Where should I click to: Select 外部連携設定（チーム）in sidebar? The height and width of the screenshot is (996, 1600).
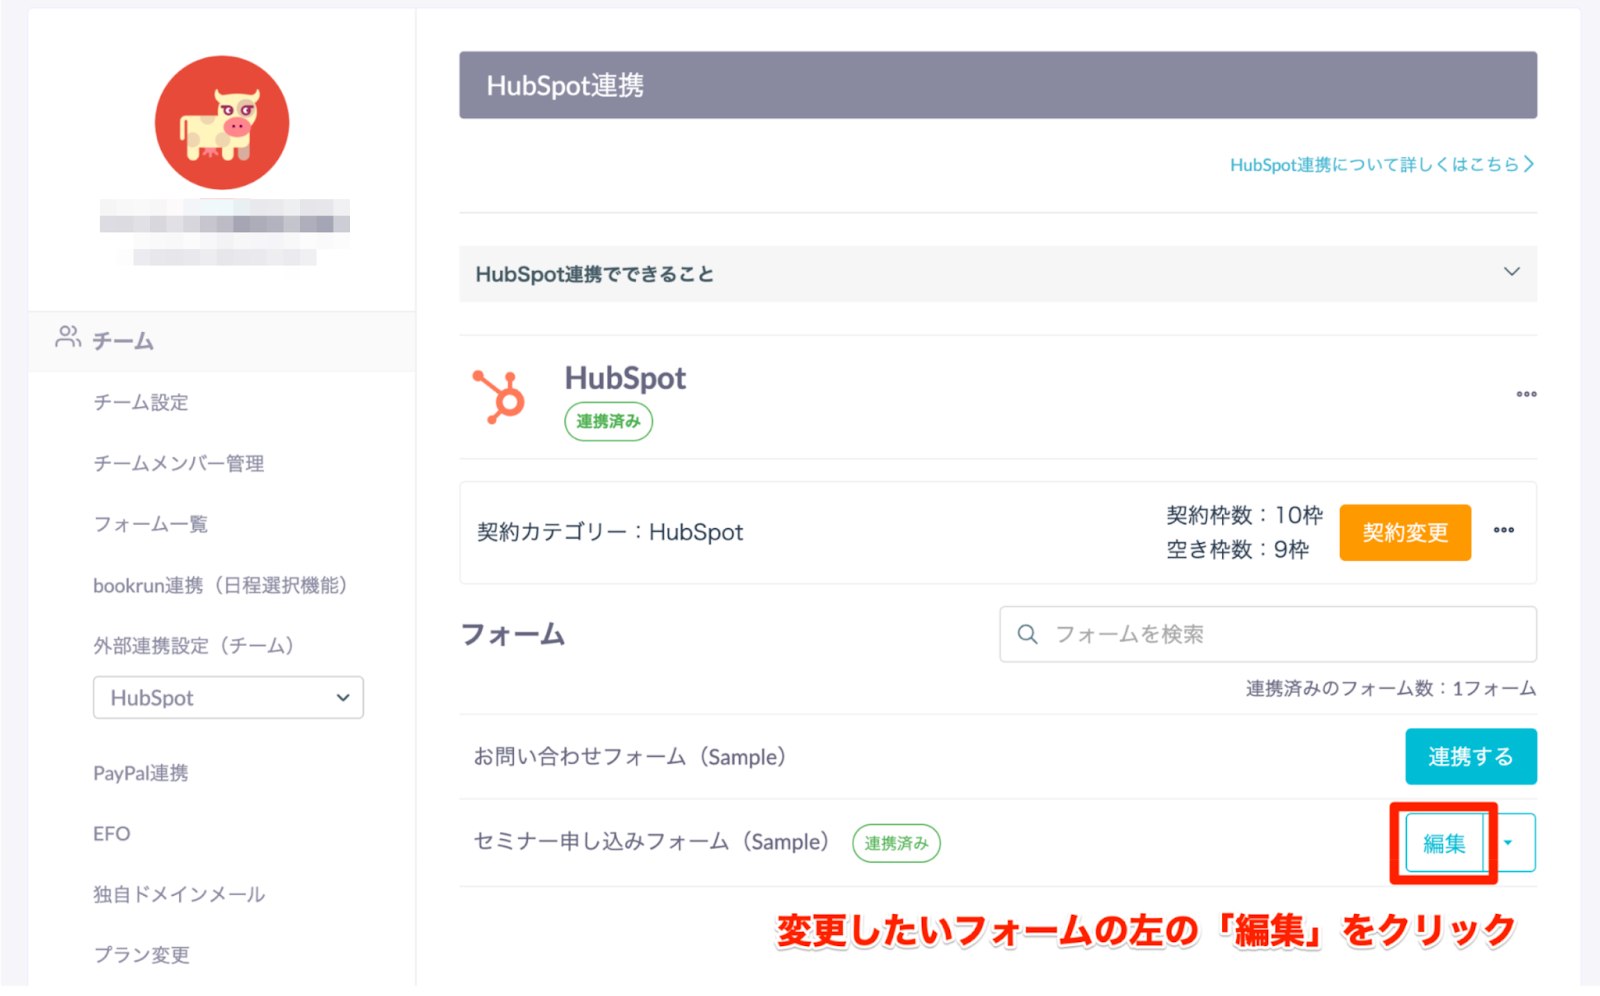tap(194, 645)
